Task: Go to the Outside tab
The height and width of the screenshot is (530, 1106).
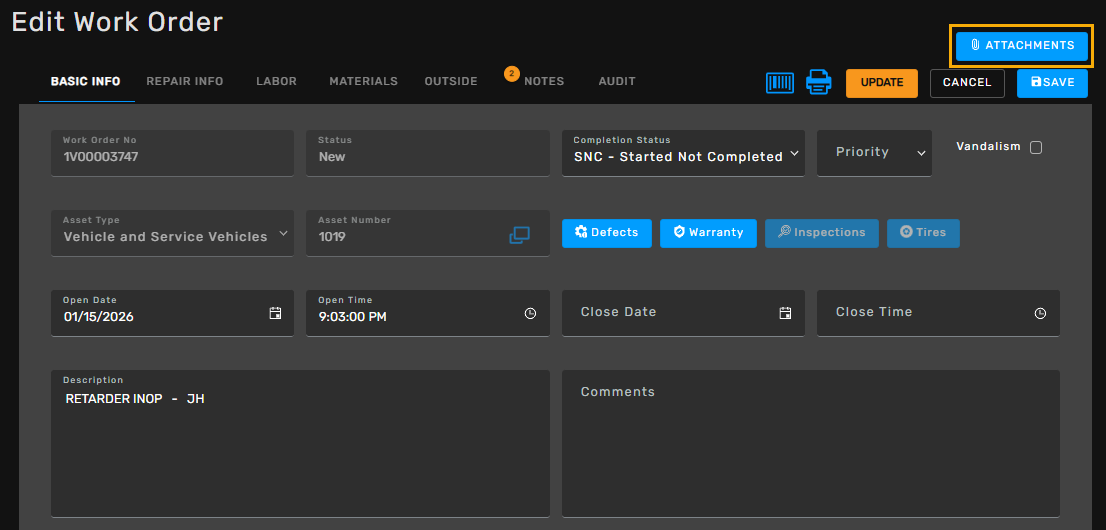Action: (451, 82)
